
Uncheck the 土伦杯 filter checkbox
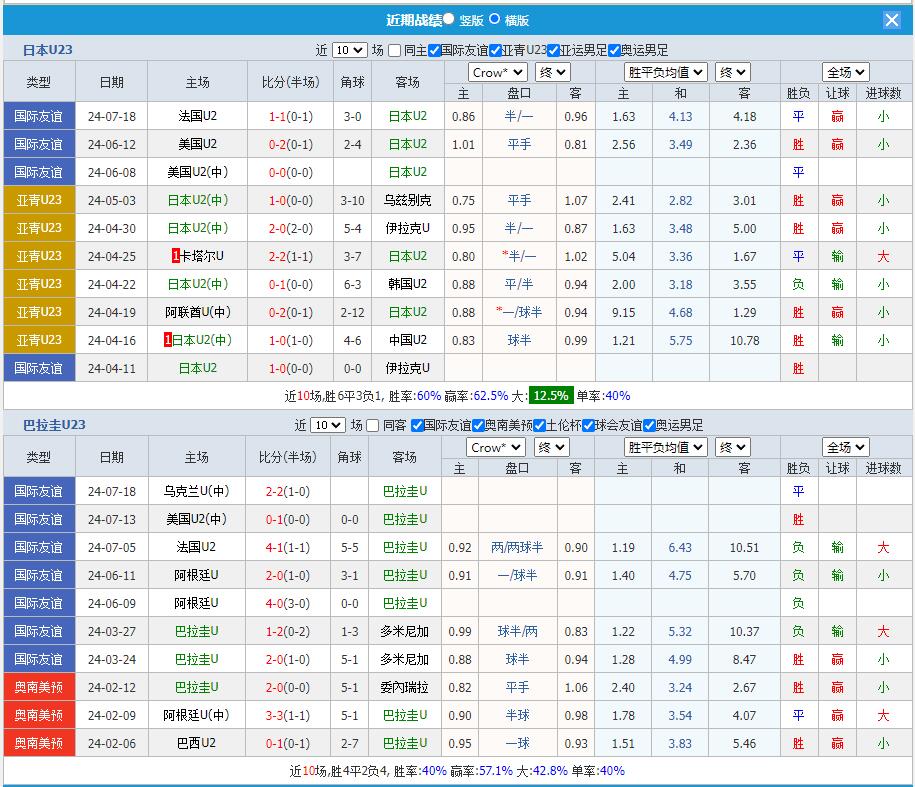(x=539, y=425)
